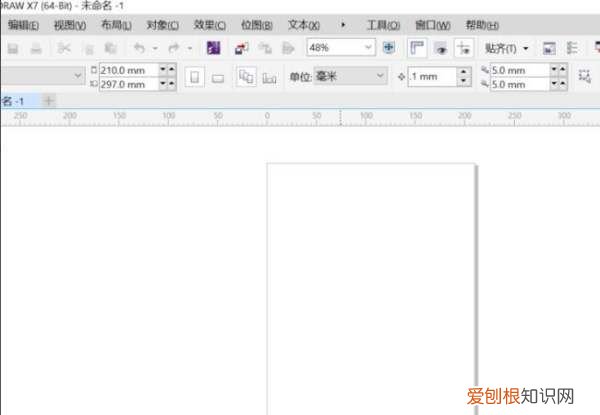This screenshot has height=415, width=600.
Task: Click the Import icon
Action: pos(242,48)
